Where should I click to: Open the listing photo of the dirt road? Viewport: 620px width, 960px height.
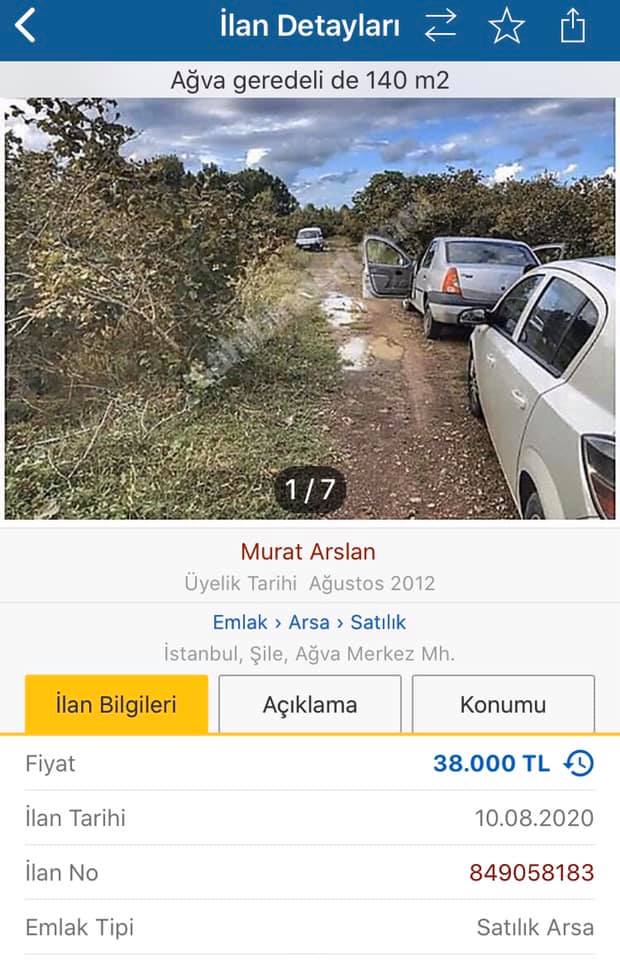point(310,309)
